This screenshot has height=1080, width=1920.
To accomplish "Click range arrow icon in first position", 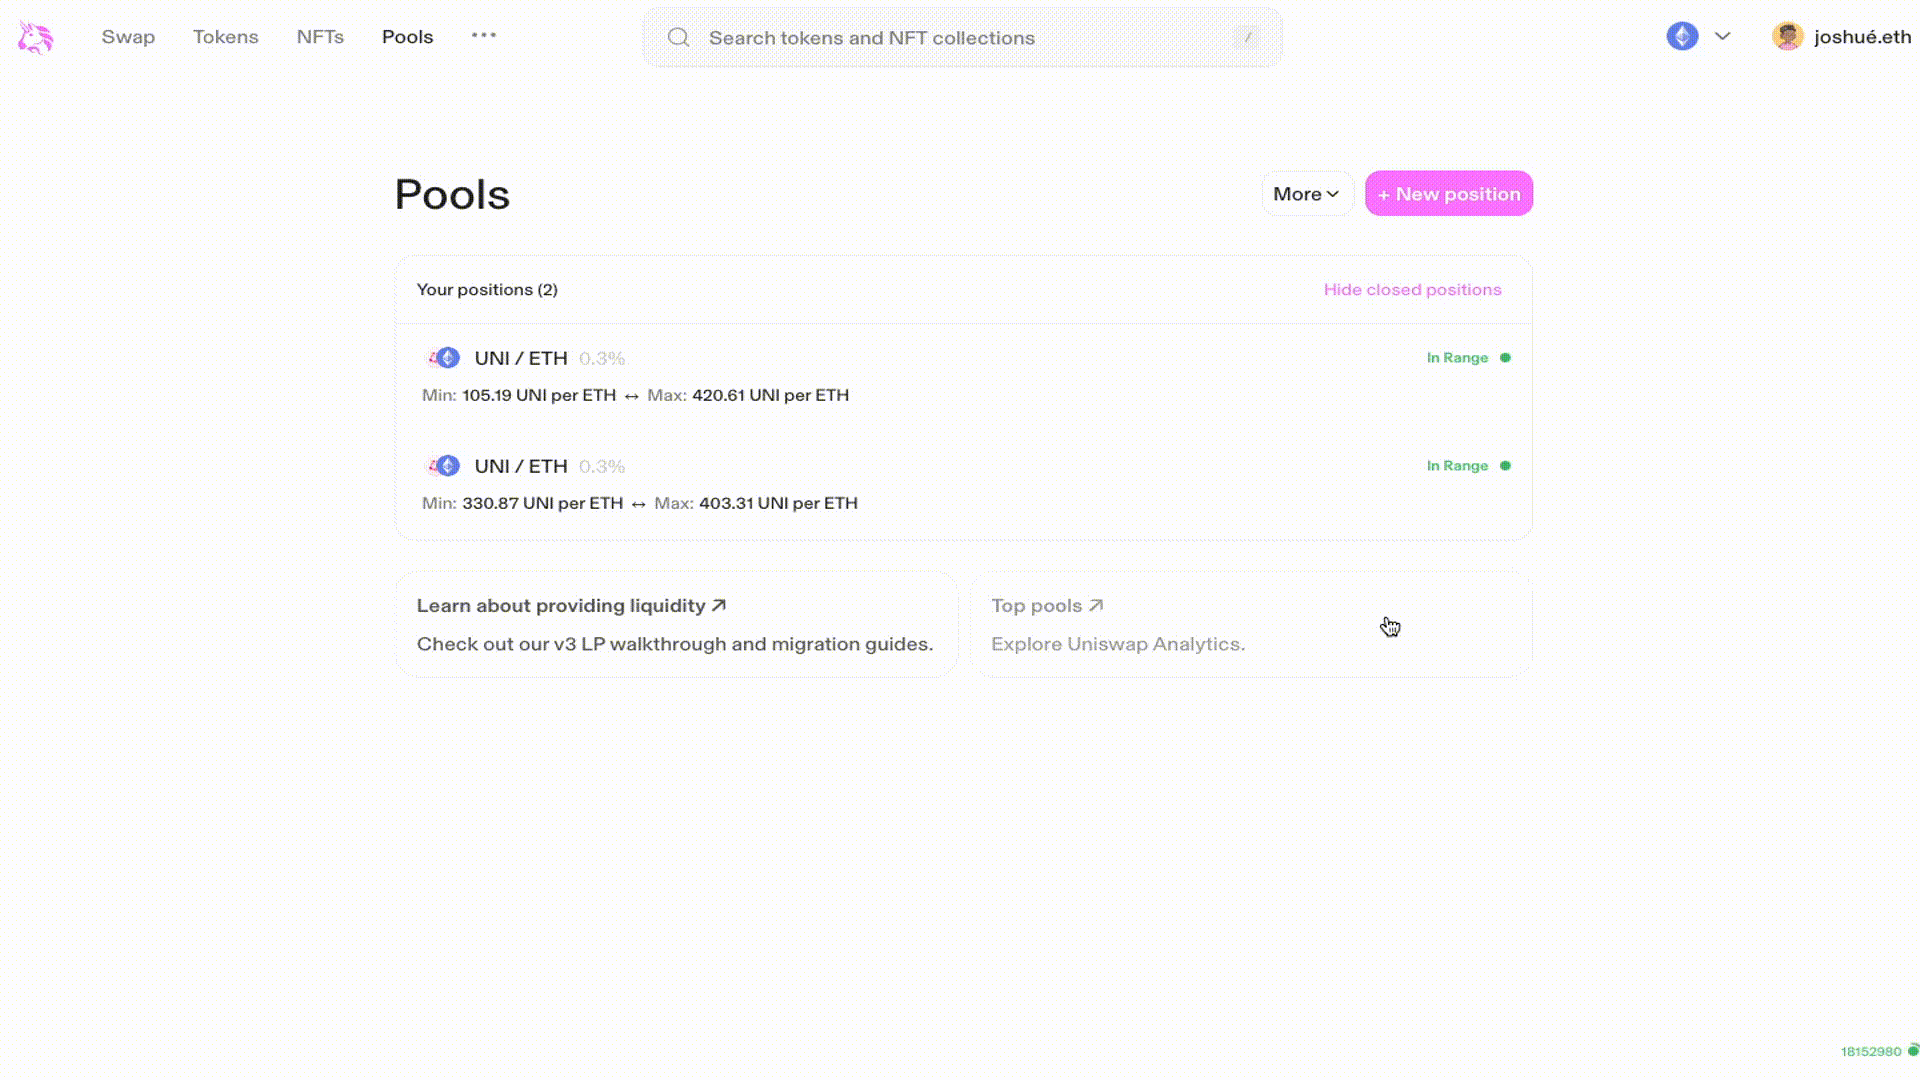I will coord(631,396).
